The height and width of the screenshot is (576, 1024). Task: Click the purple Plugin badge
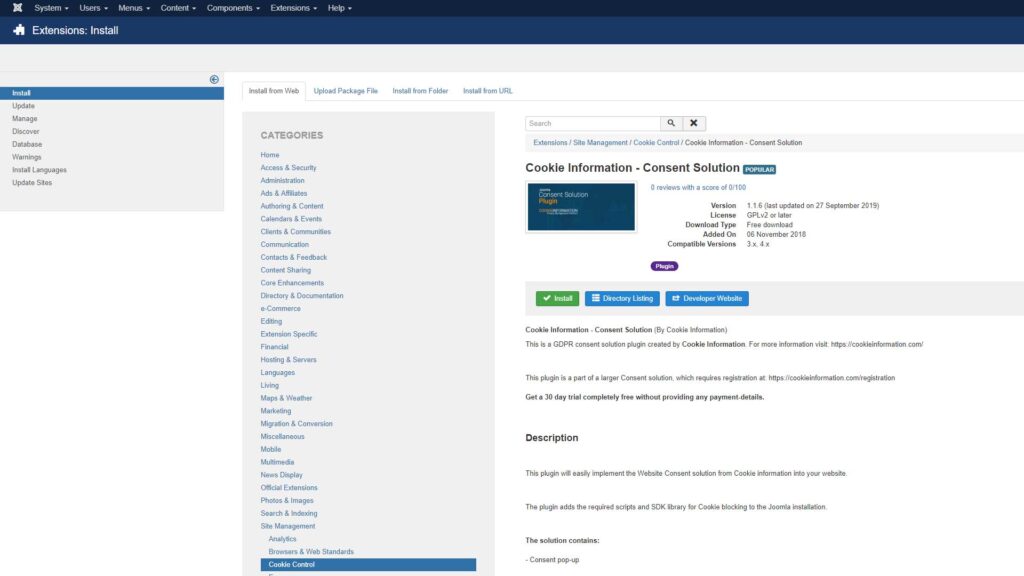point(664,266)
